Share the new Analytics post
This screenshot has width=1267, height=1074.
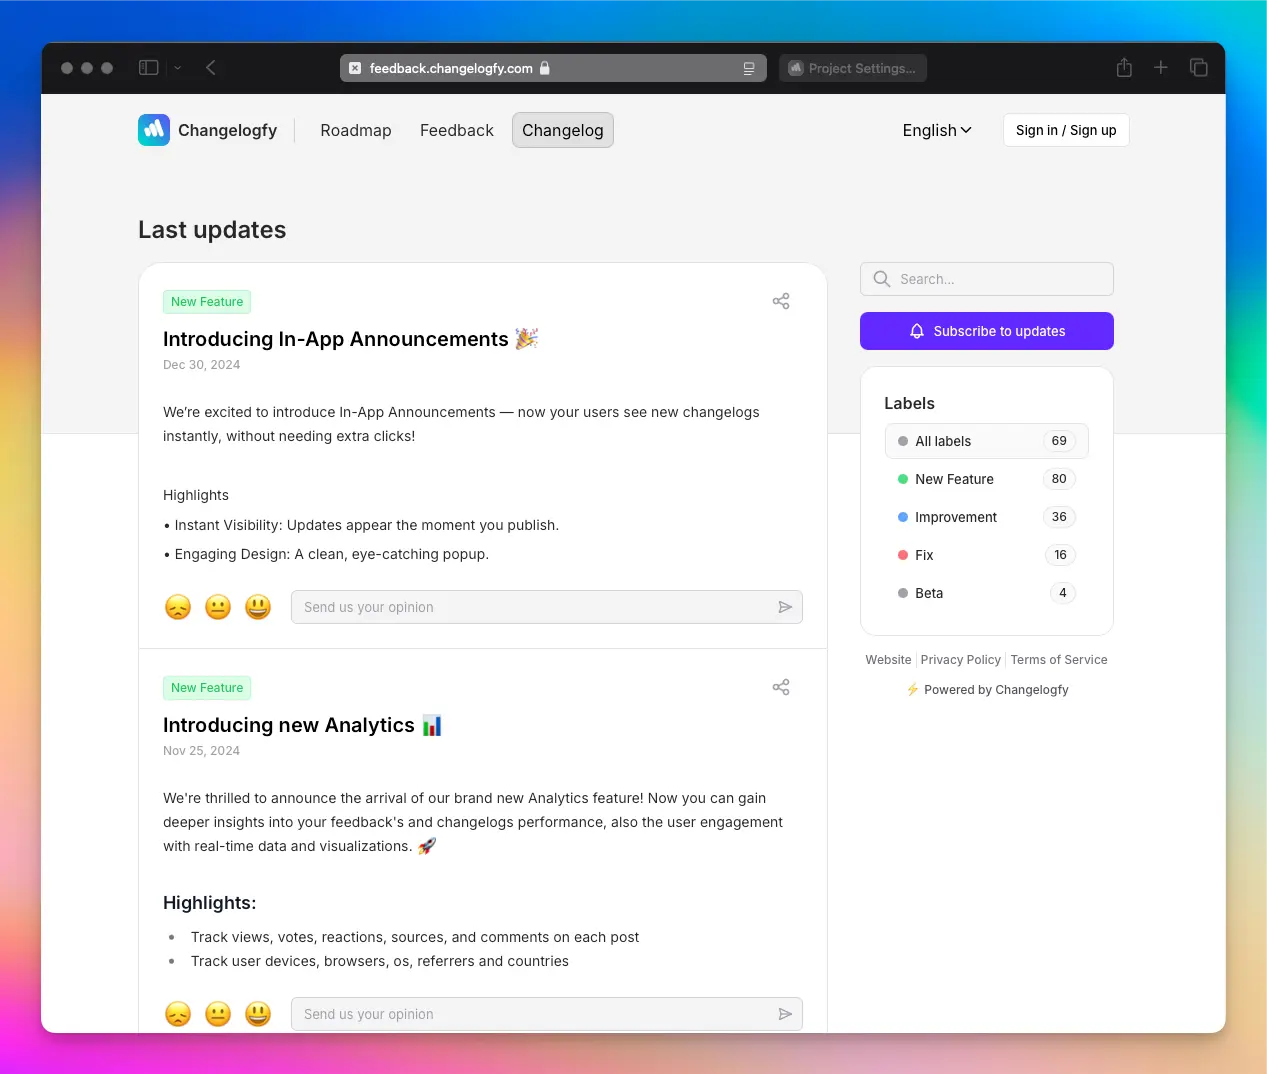click(781, 687)
